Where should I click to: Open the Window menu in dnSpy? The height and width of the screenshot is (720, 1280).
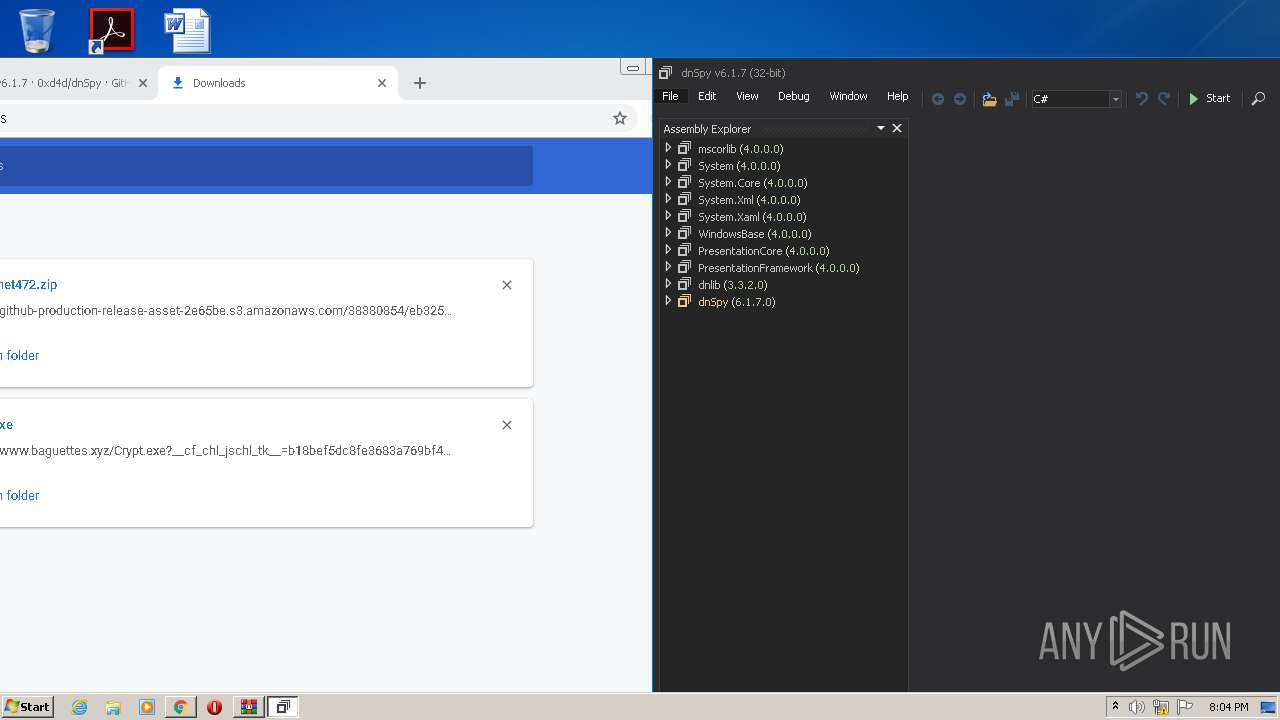coord(848,96)
